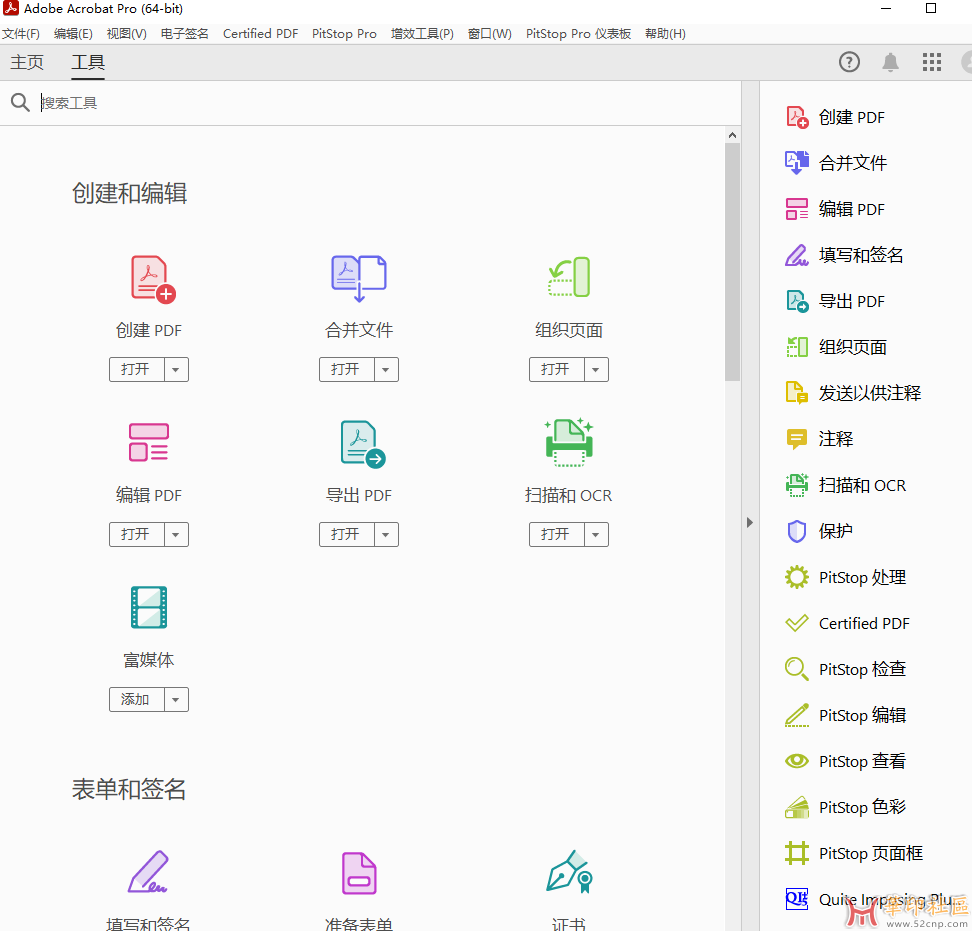Select 保护 shield tool in sidebar
The image size is (972, 931).
tap(819, 531)
